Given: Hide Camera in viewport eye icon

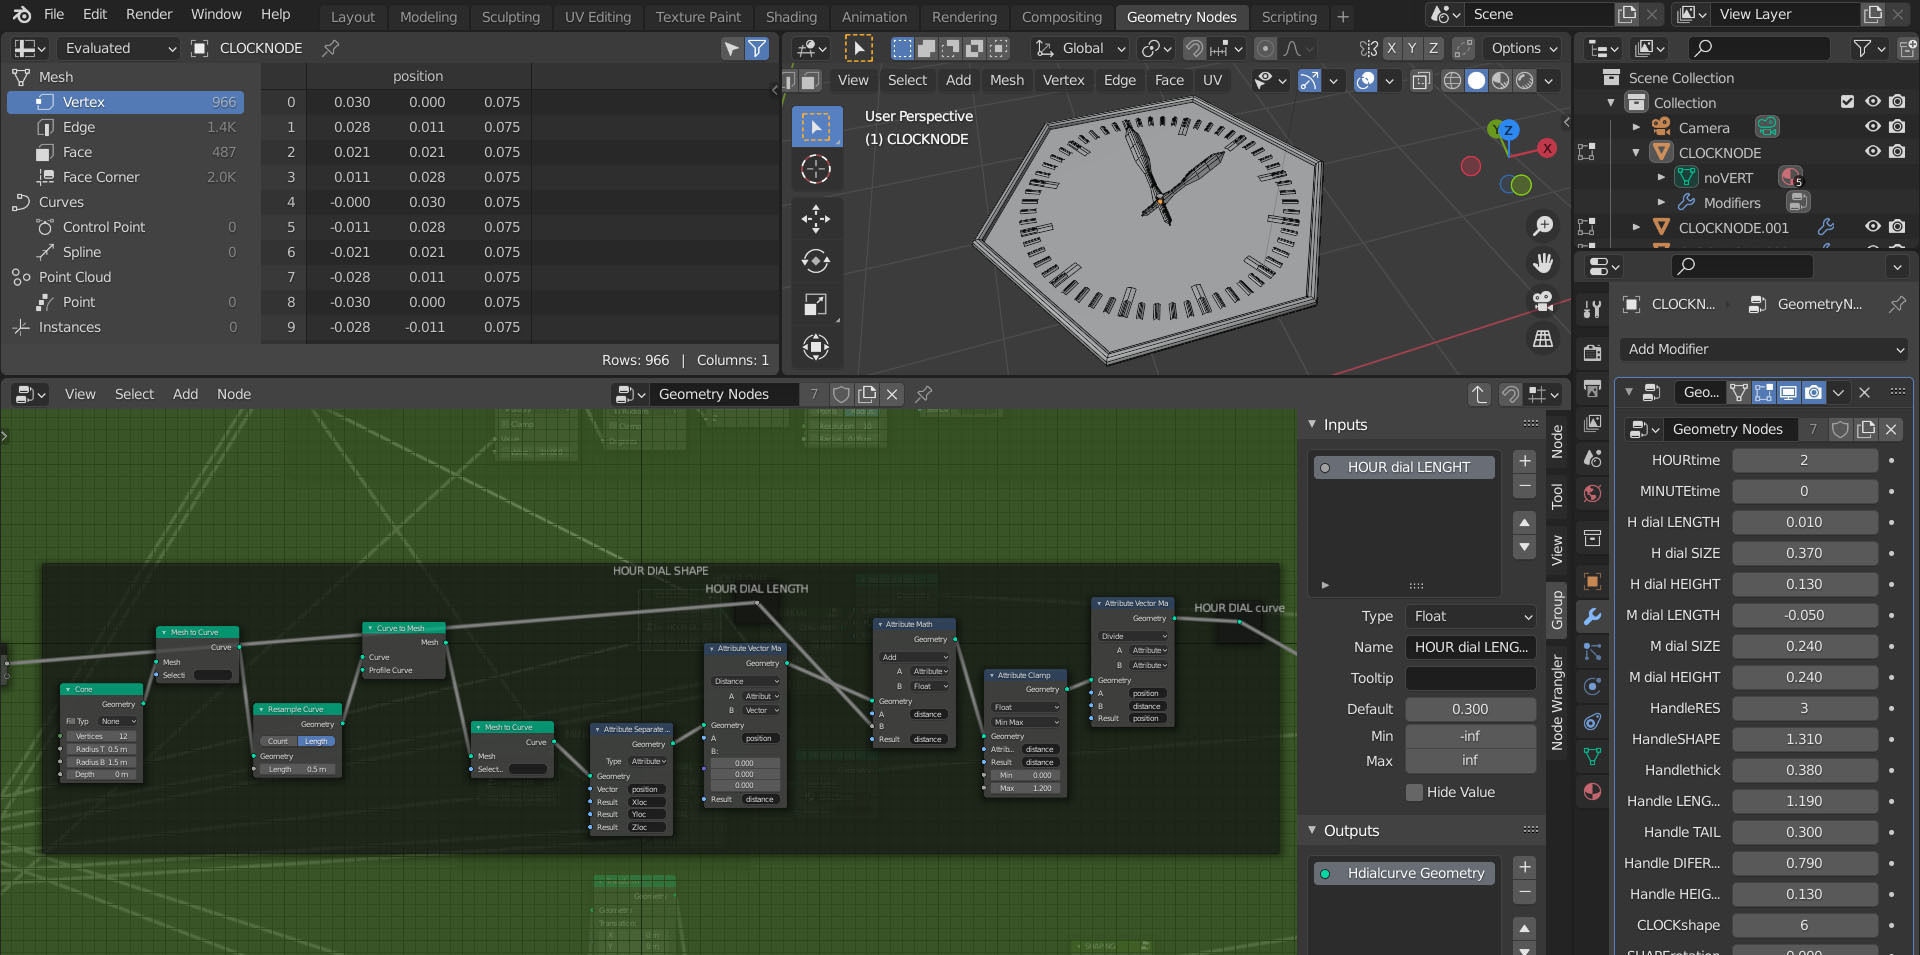Looking at the screenshot, I should pos(1872,127).
